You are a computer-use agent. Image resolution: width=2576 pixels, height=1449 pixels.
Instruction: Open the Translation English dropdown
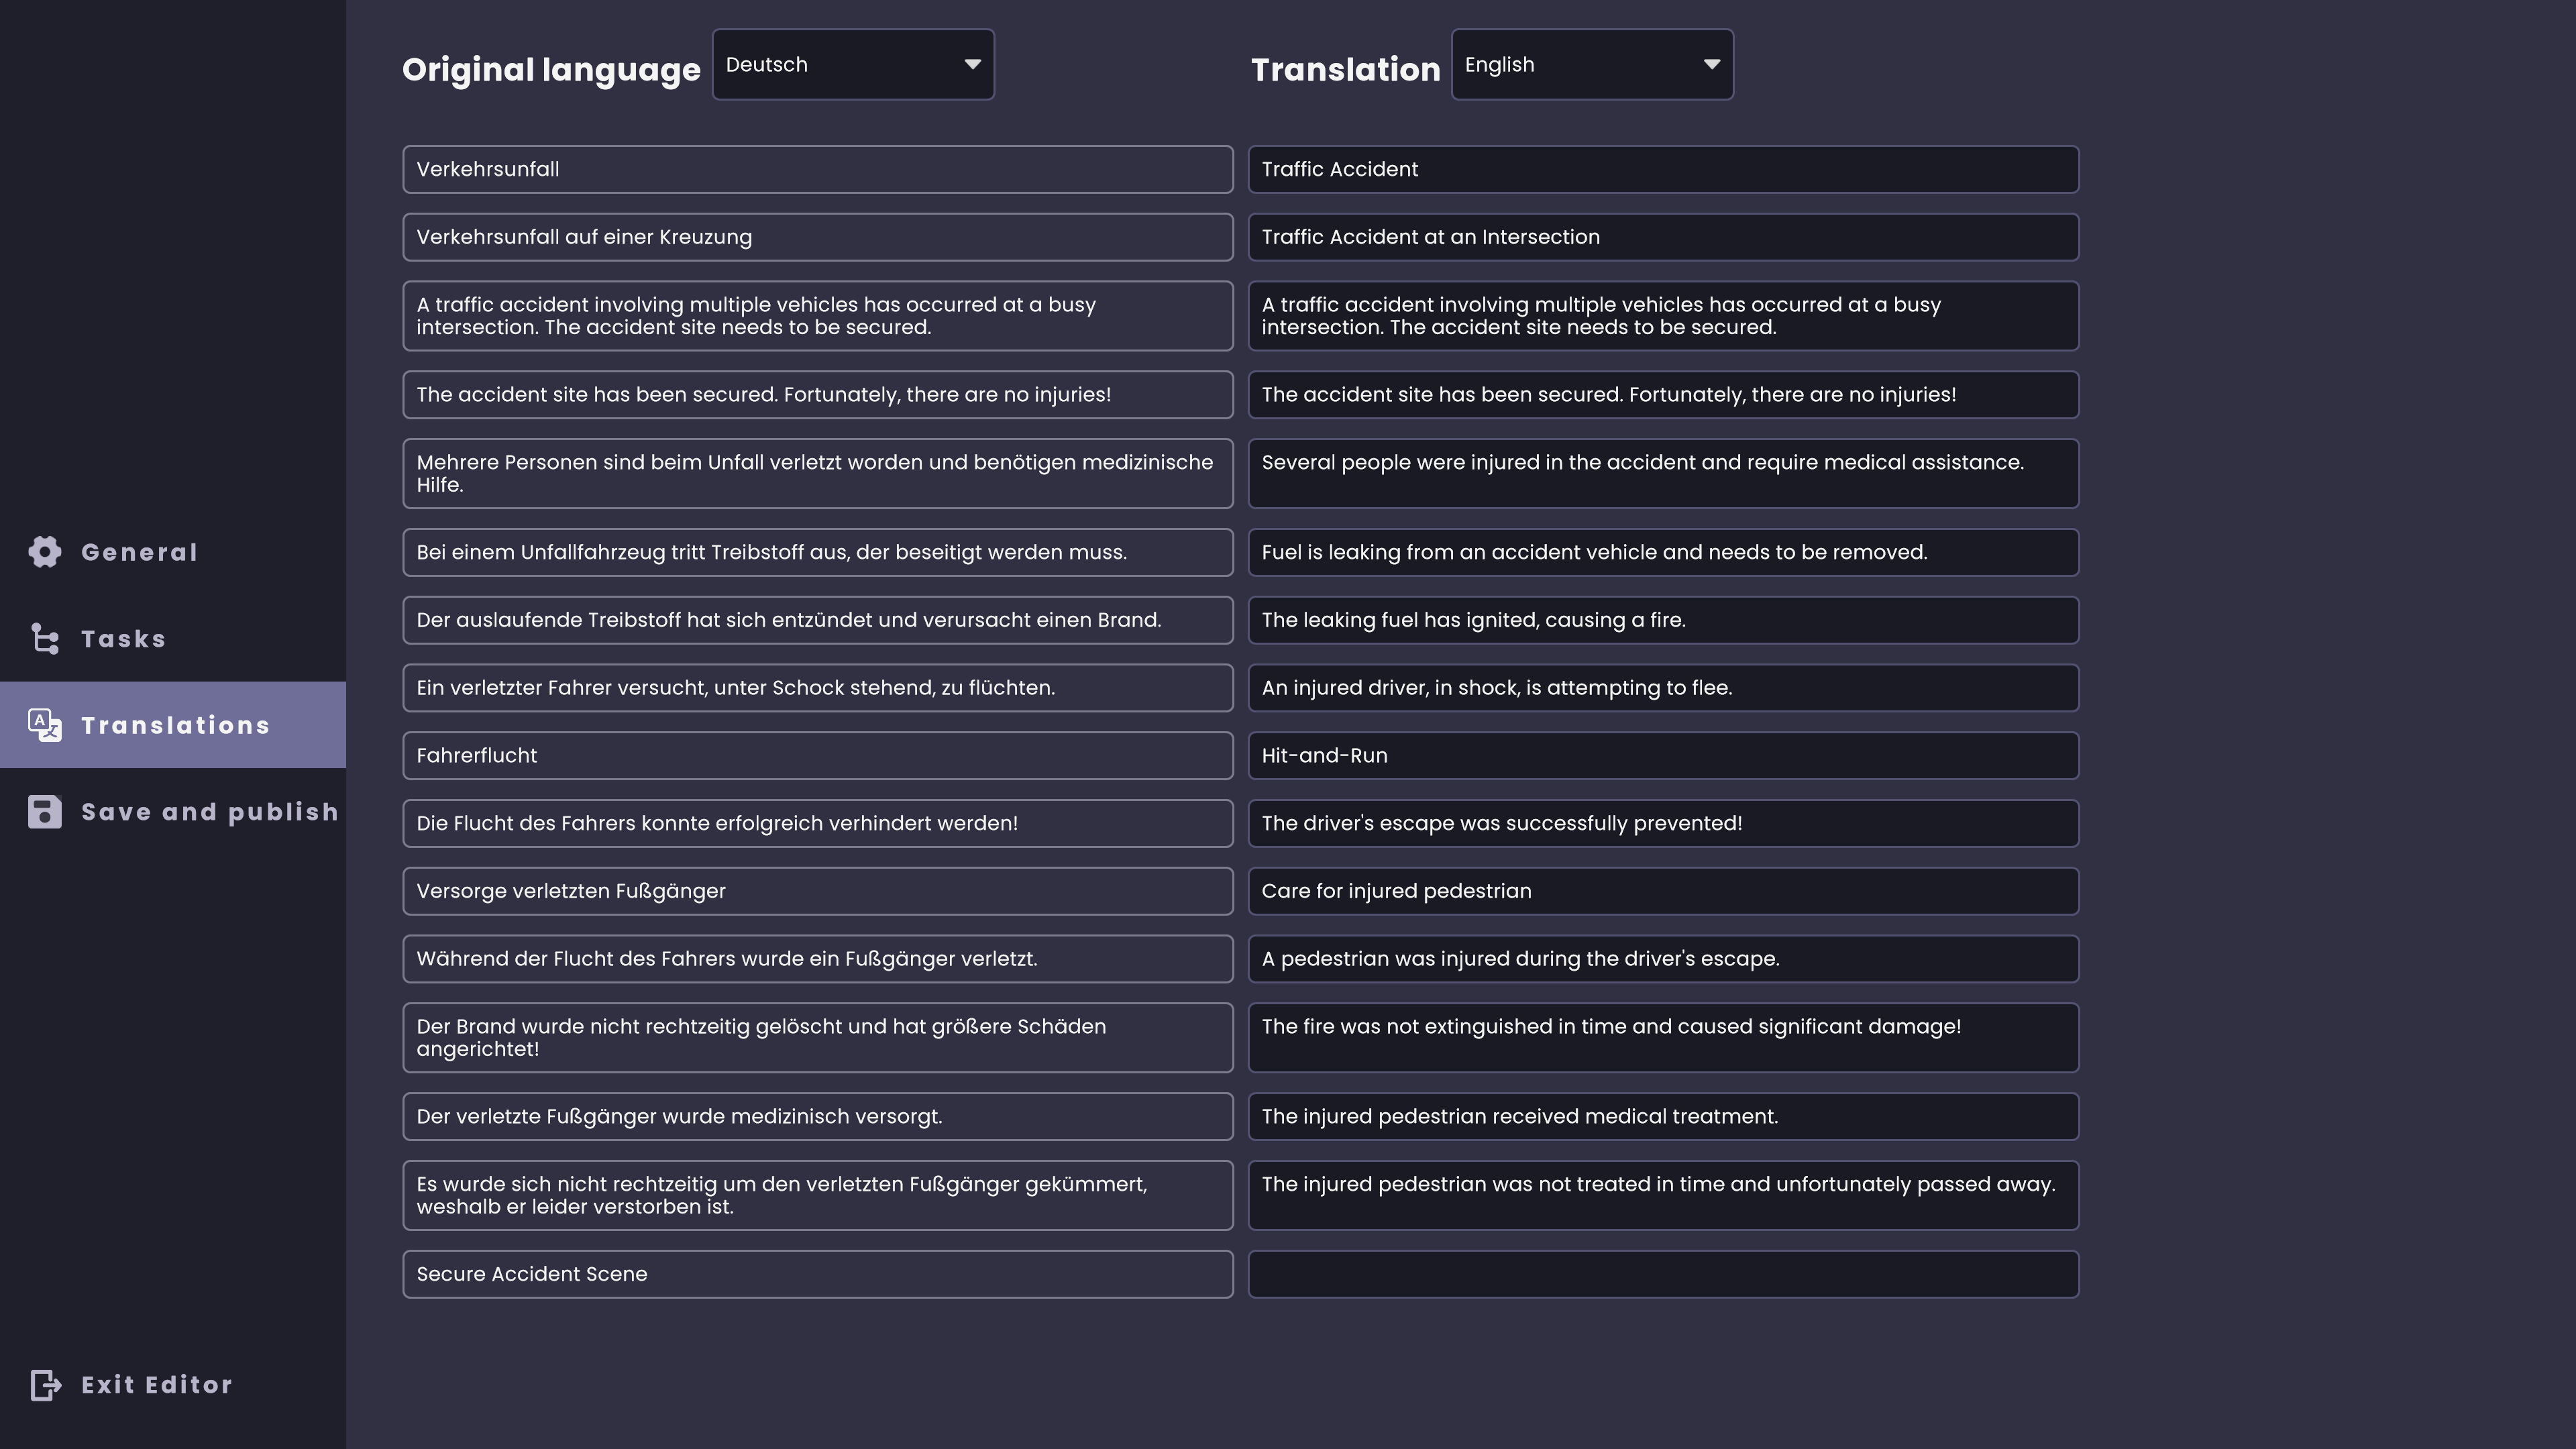(x=1592, y=64)
